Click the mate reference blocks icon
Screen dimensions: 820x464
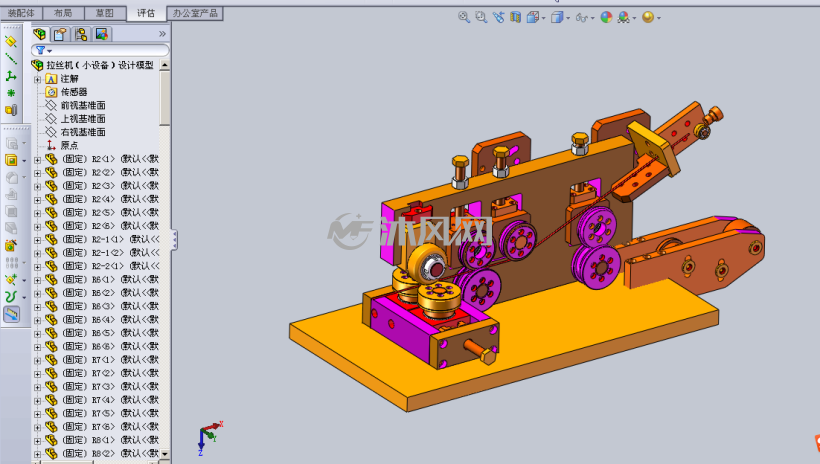click(x=11, y=110)
